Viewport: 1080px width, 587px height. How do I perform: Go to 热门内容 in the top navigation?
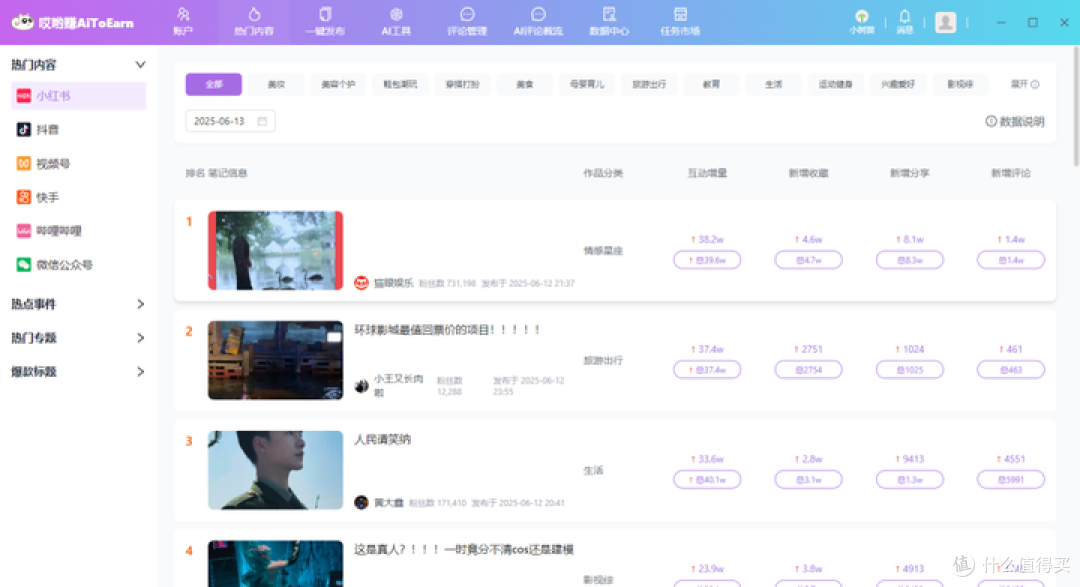[x=253, y=22]
